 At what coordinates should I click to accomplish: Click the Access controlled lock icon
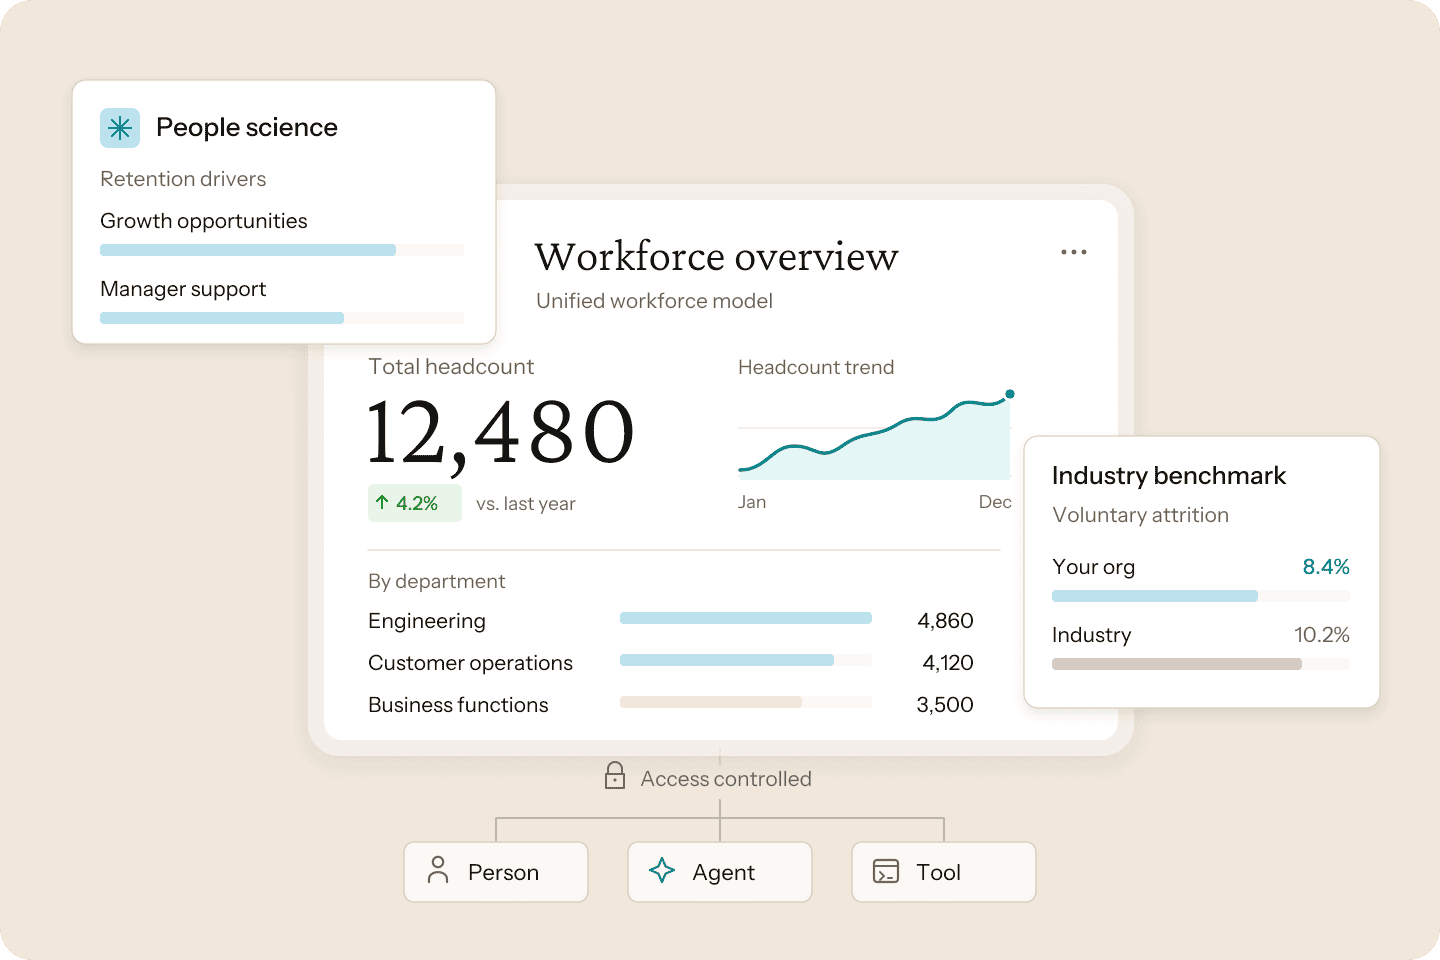(x=615, y=776)
